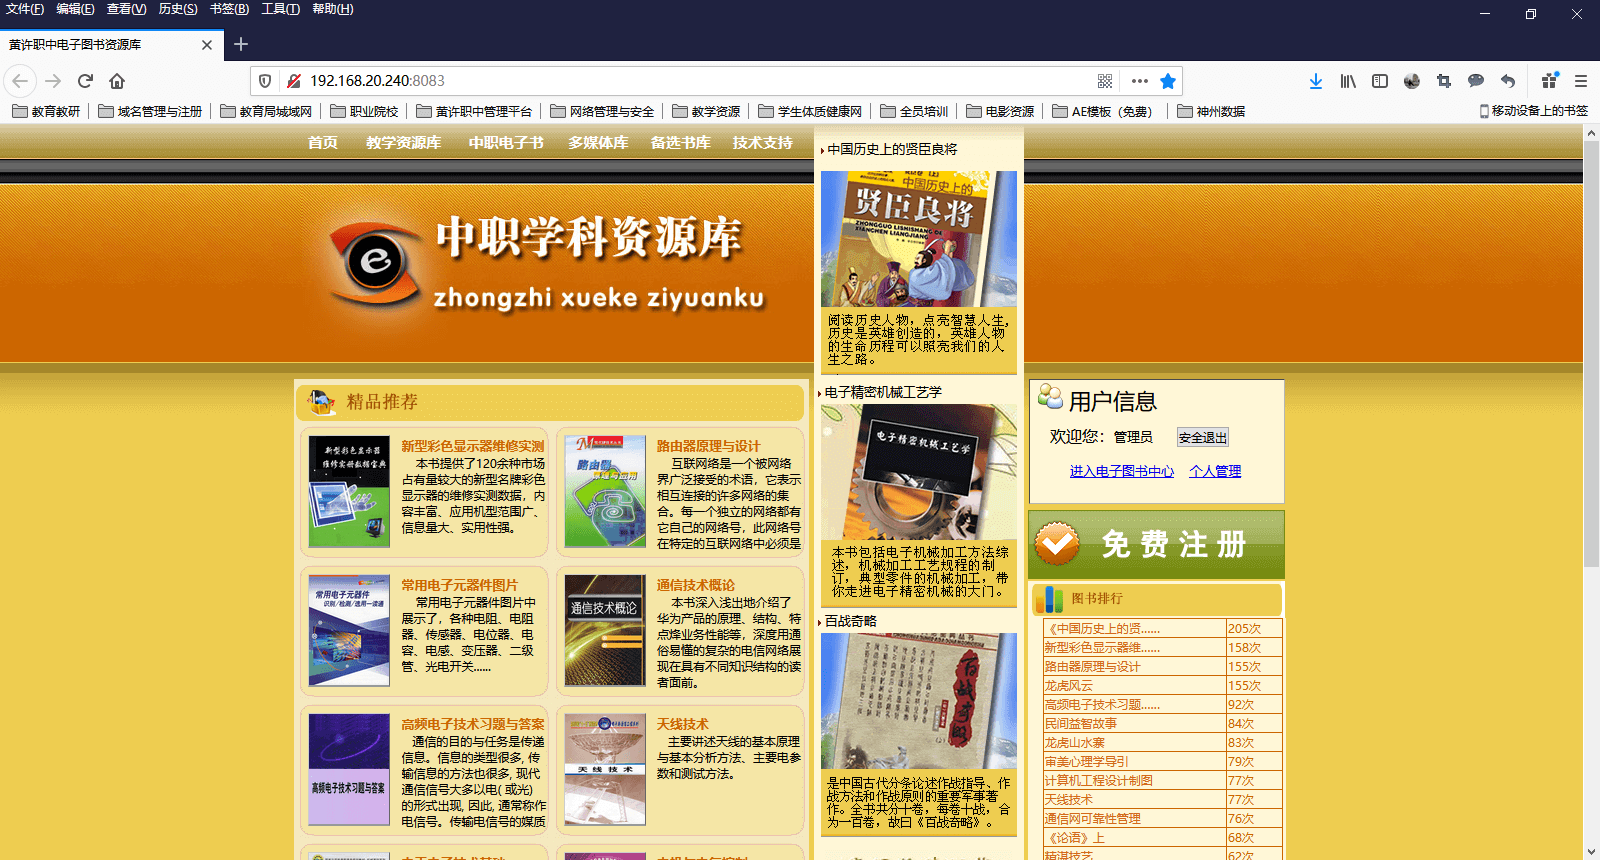Open the downloads arrow icon
The width and height of the screenshot is (1600, 860).
pos(1315,81)
